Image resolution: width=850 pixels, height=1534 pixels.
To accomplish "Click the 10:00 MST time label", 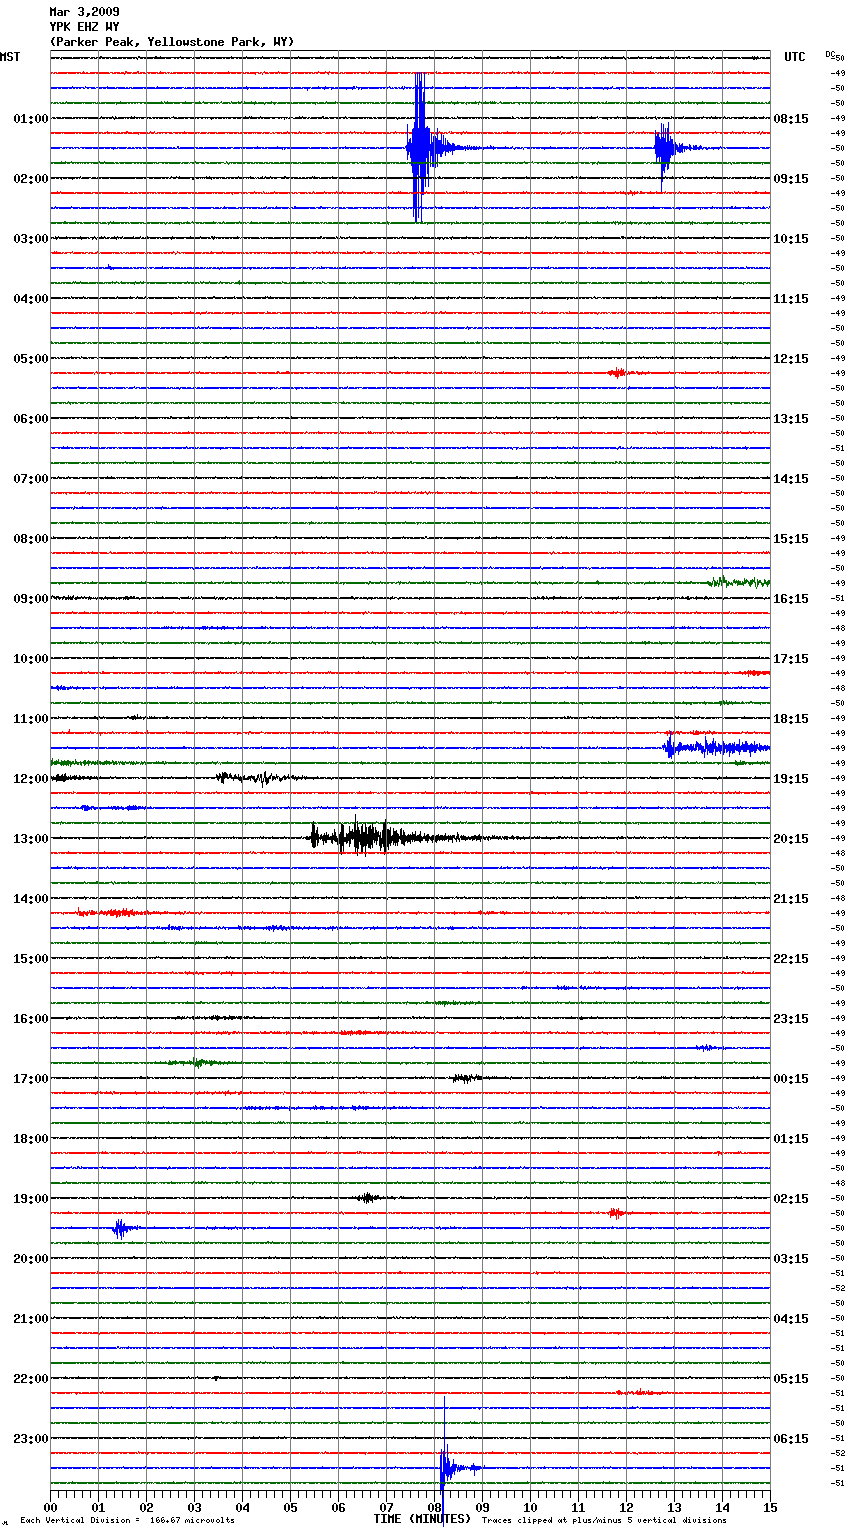I will click(x=31, y=659).
